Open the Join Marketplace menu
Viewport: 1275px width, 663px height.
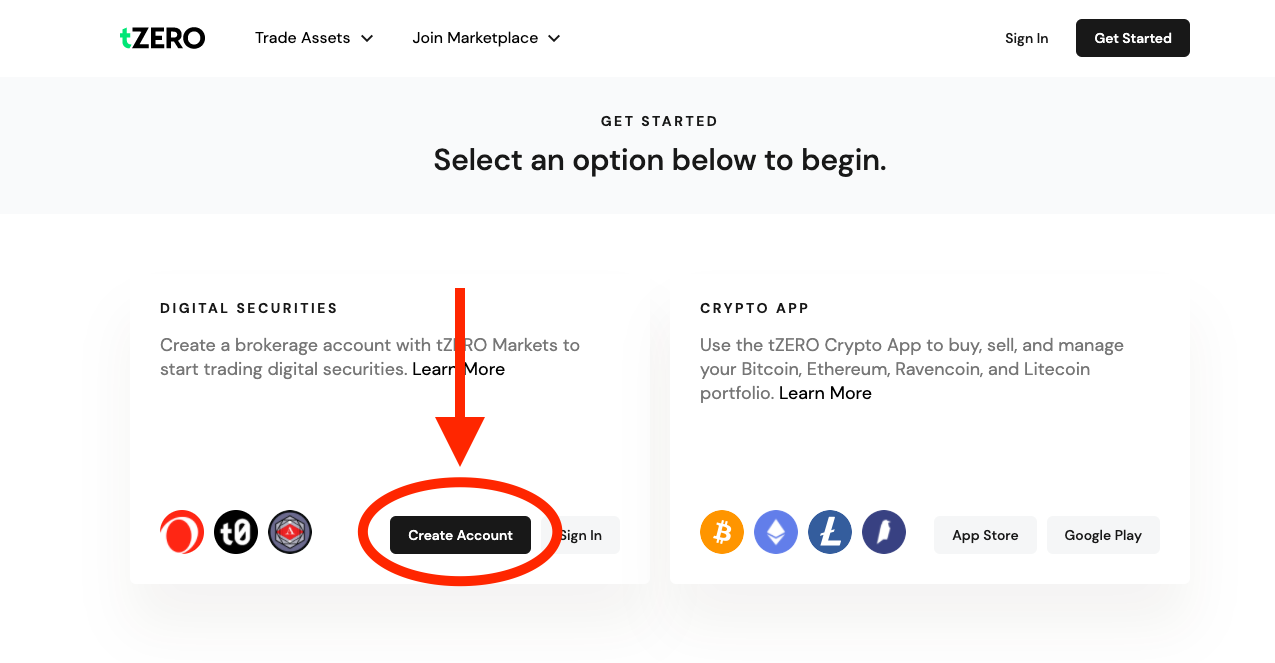pos(475,38)
